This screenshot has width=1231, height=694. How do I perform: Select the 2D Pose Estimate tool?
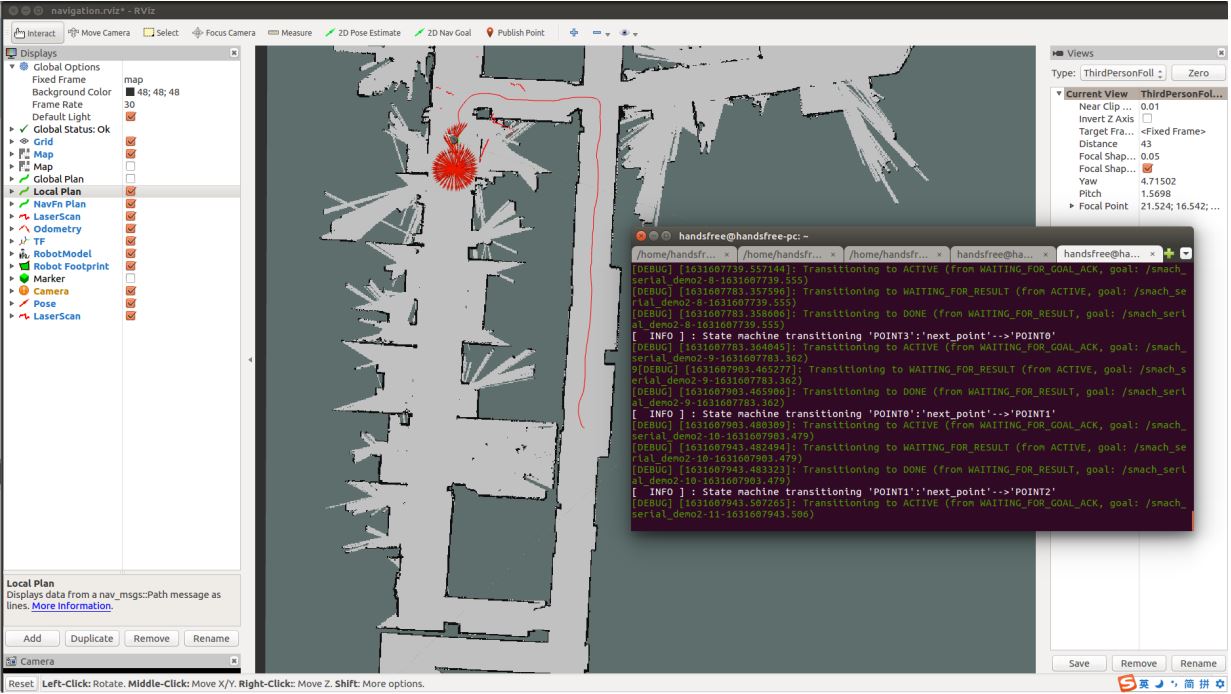tap(363, 32)
